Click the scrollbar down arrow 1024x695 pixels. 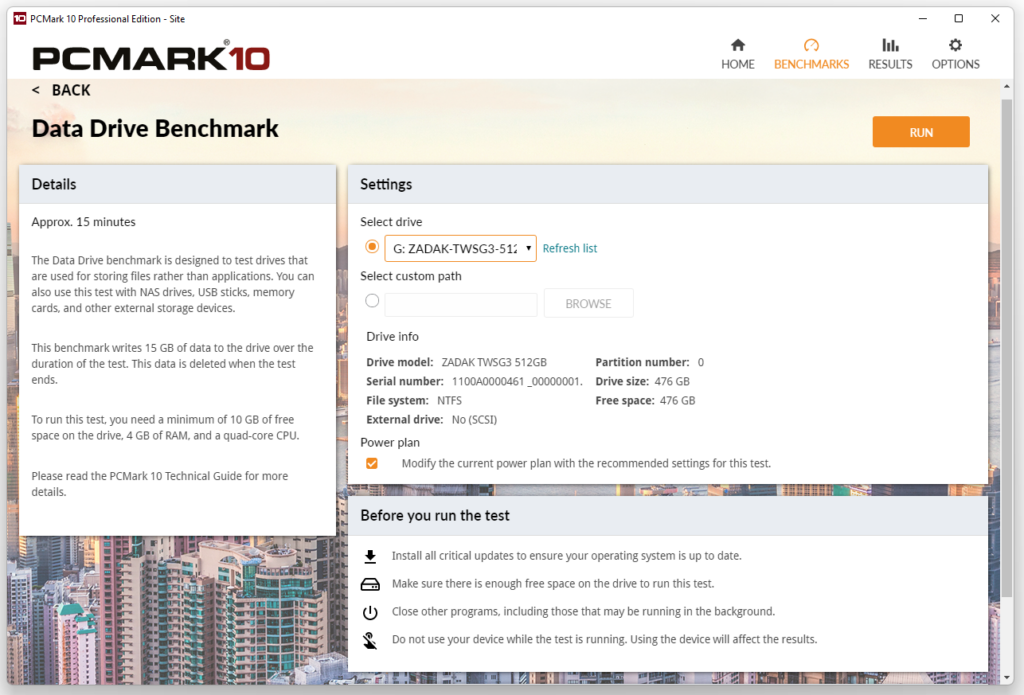coord(1006,677)
